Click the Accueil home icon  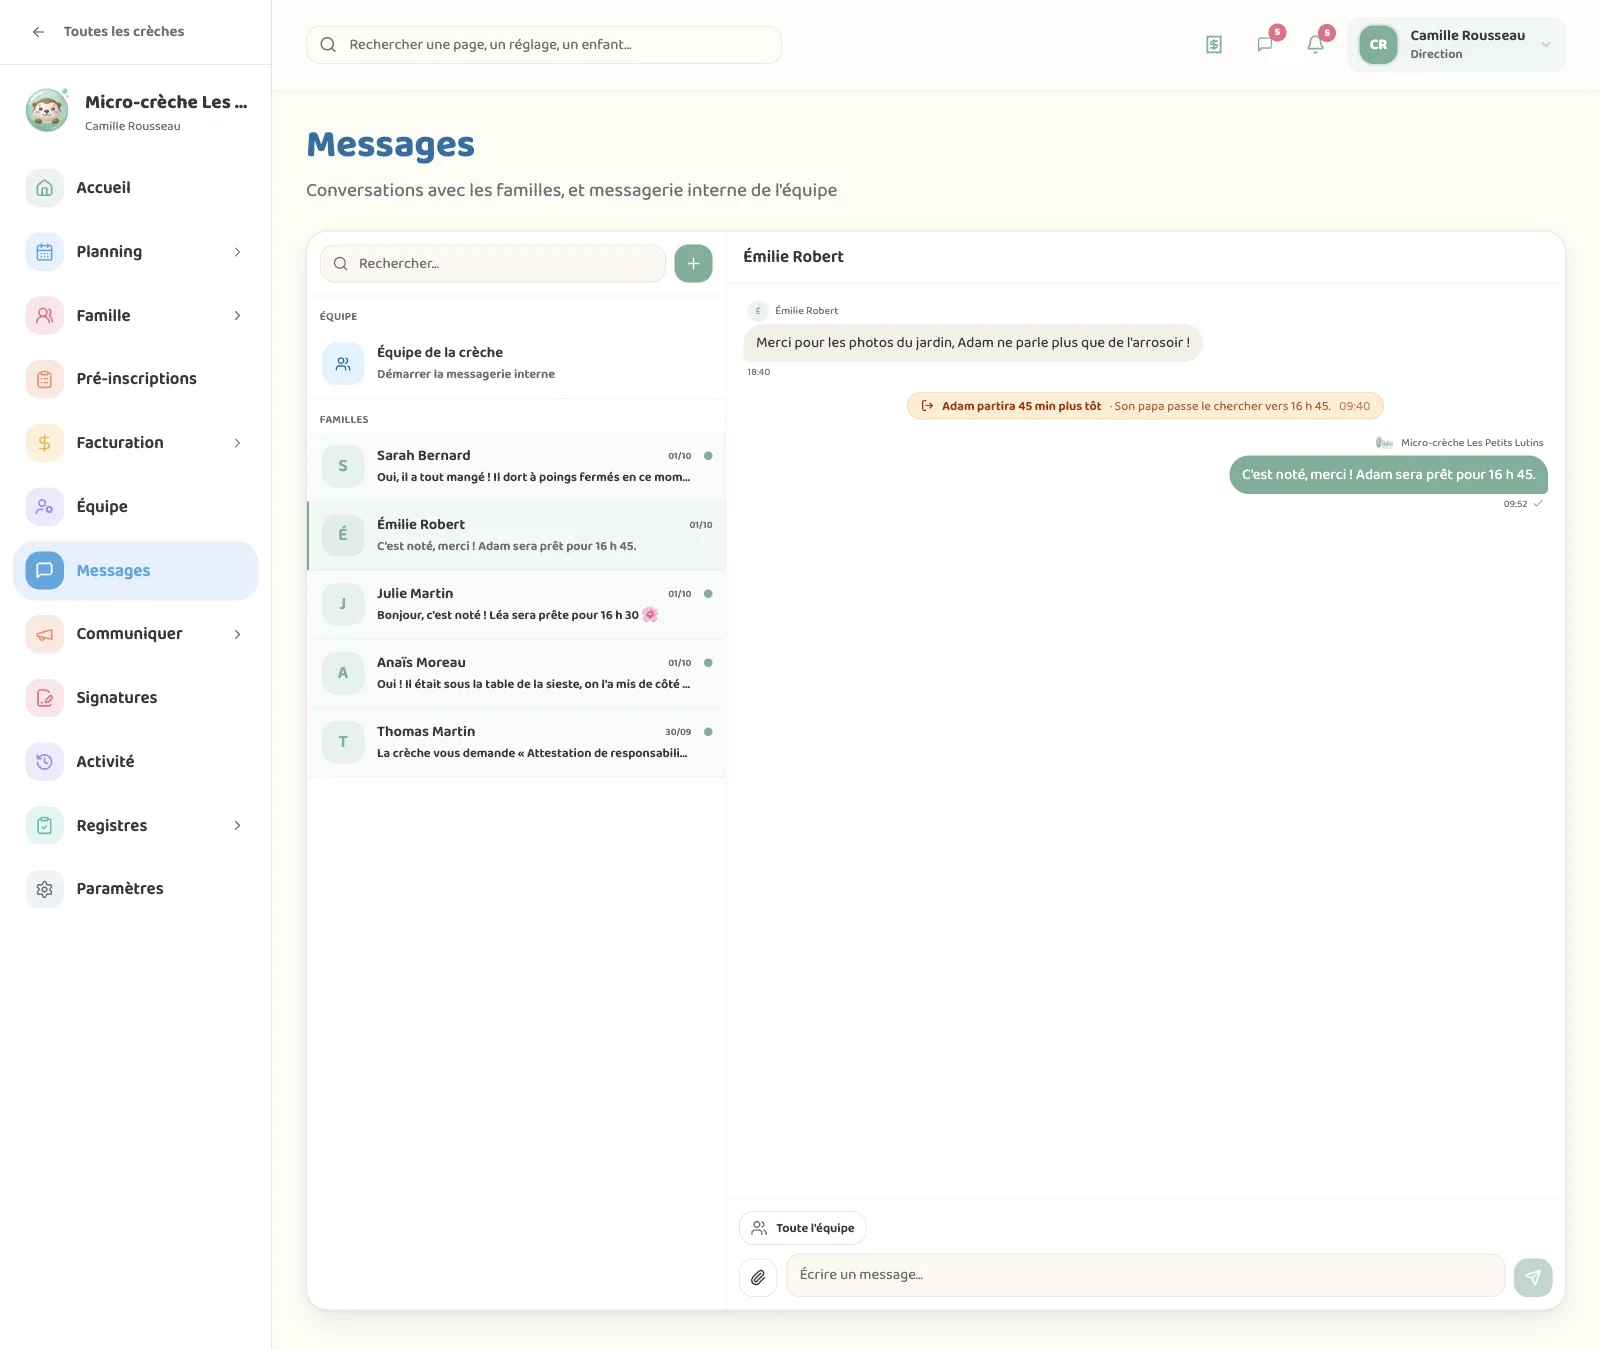click(44, 188)
